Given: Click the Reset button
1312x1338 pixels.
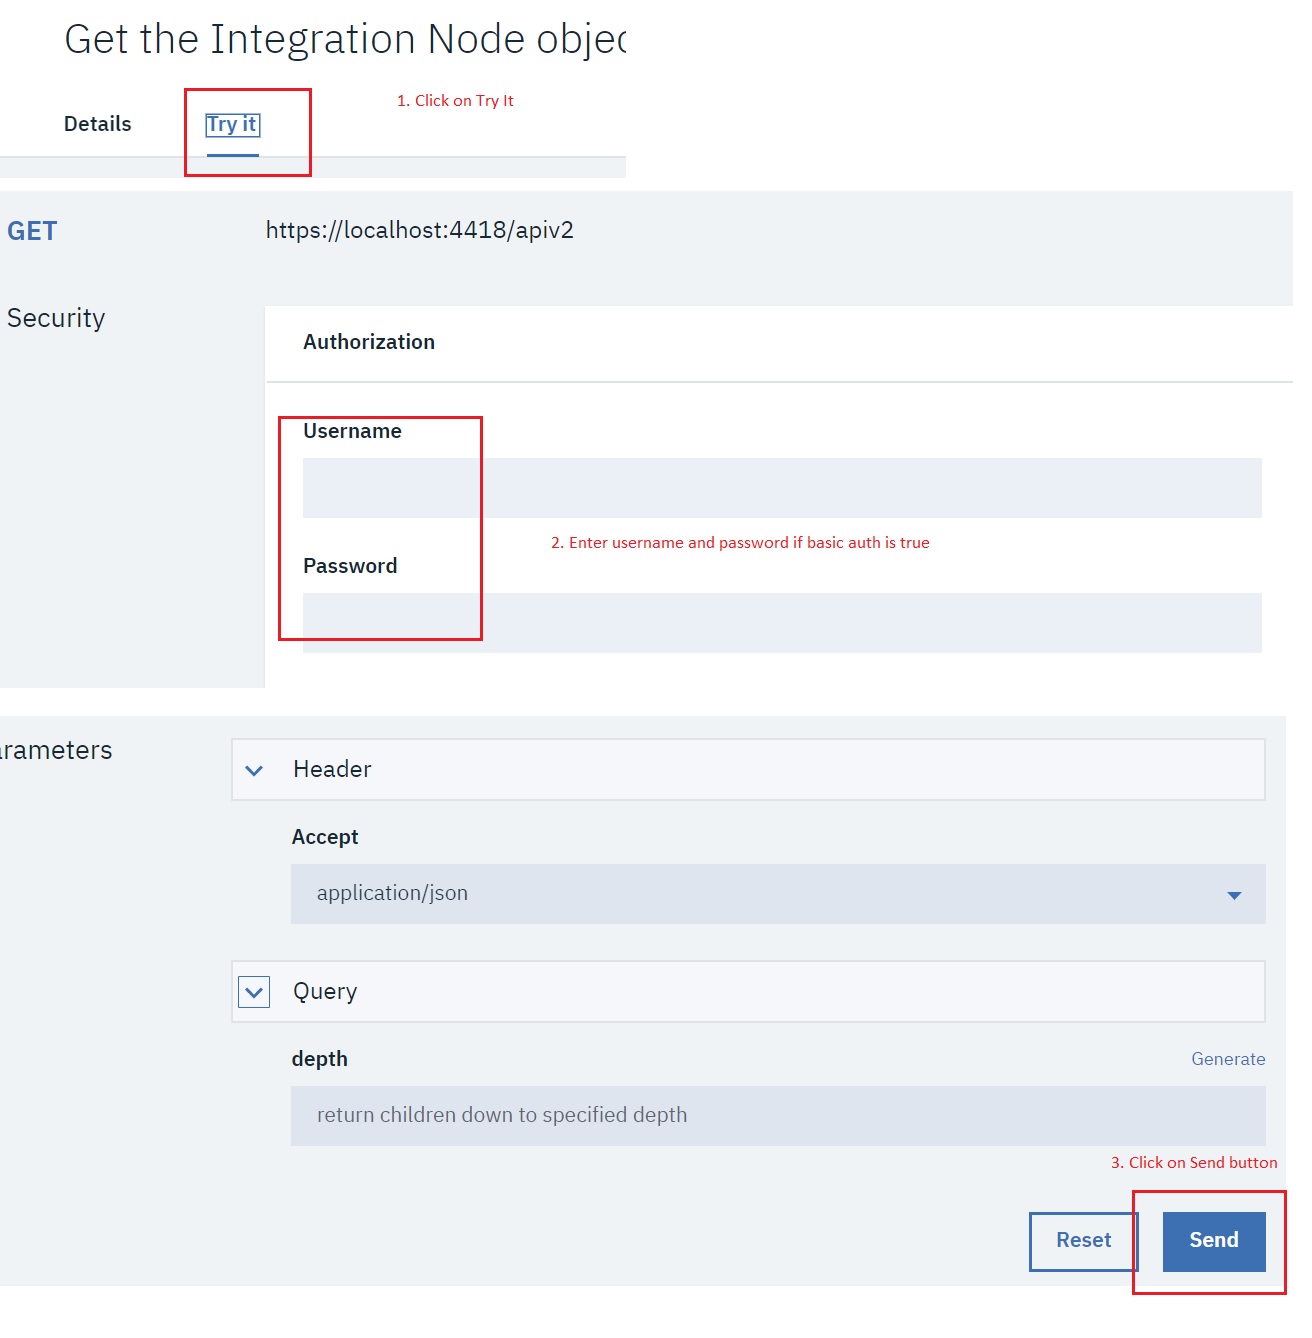Looking at the screenshot, I should coord(1082,1240).
